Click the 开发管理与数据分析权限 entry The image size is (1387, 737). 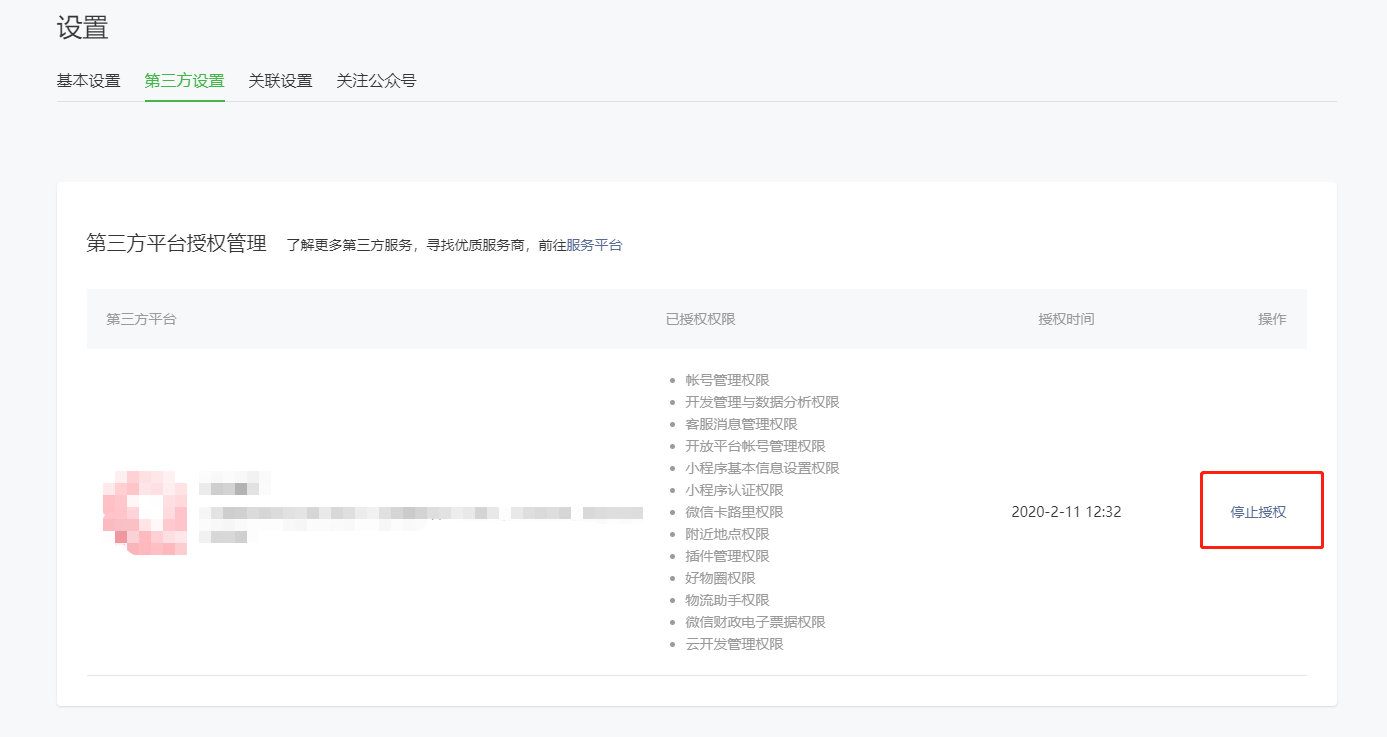click(x=762, y=402)
